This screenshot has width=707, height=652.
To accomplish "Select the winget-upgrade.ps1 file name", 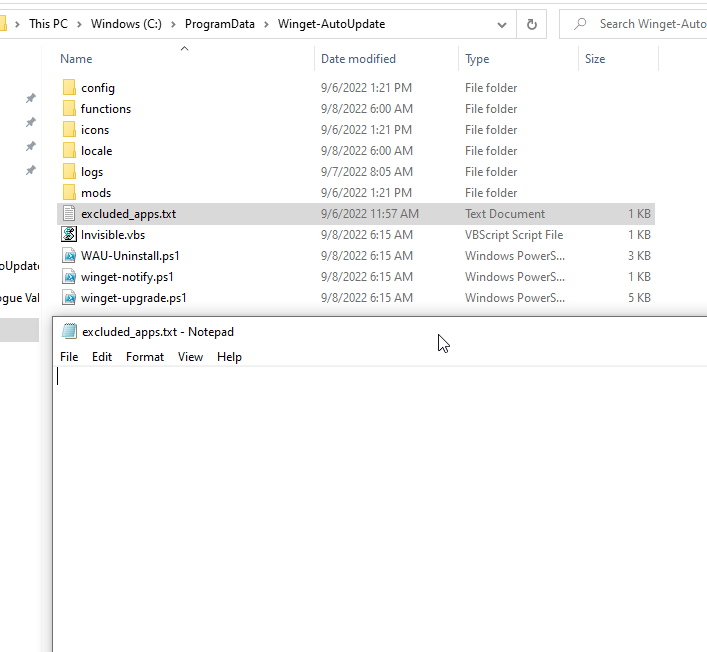I will pos(133,298).
